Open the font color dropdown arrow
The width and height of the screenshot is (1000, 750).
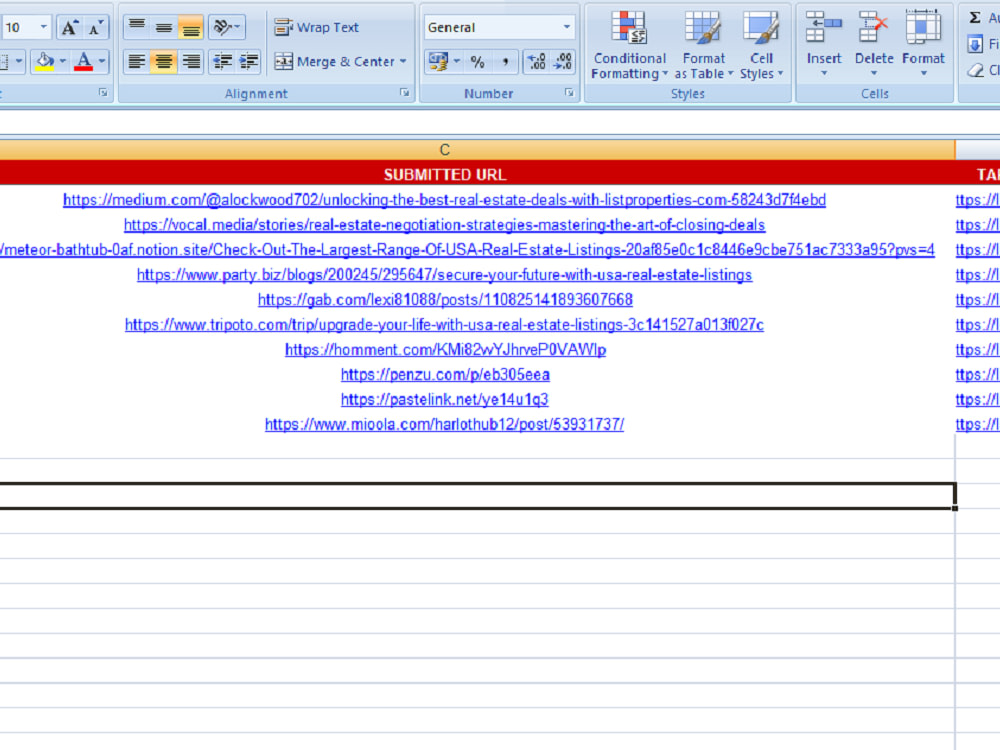102,61
